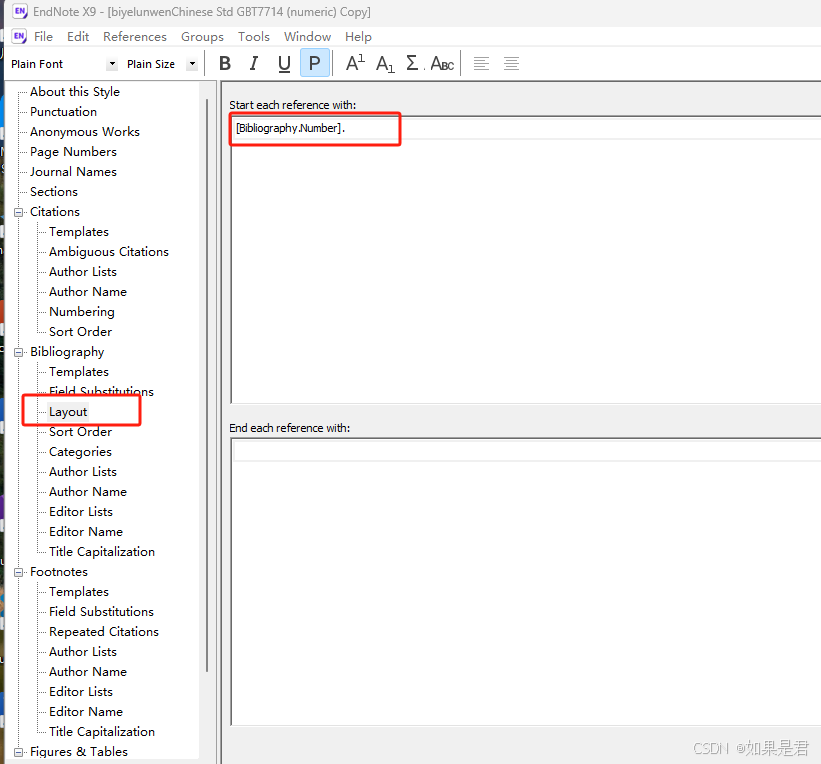Select About this Style
Image resolution: width=821 pixels, height=764 pixels.
pyautogui.click(x=75, y=92)
